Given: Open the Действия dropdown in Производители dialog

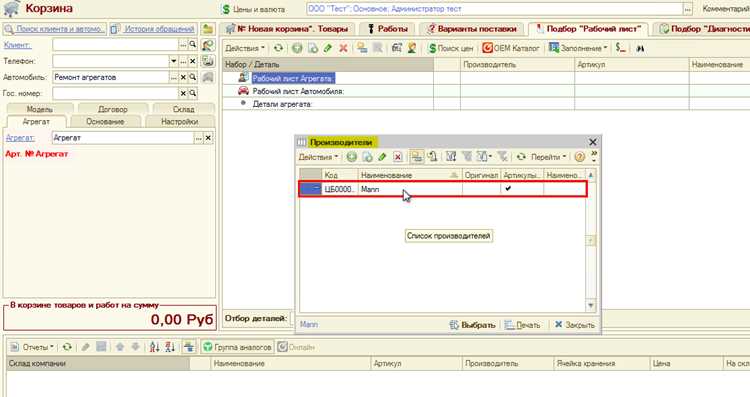Looking at the screenshot, I should pos(318,157).
